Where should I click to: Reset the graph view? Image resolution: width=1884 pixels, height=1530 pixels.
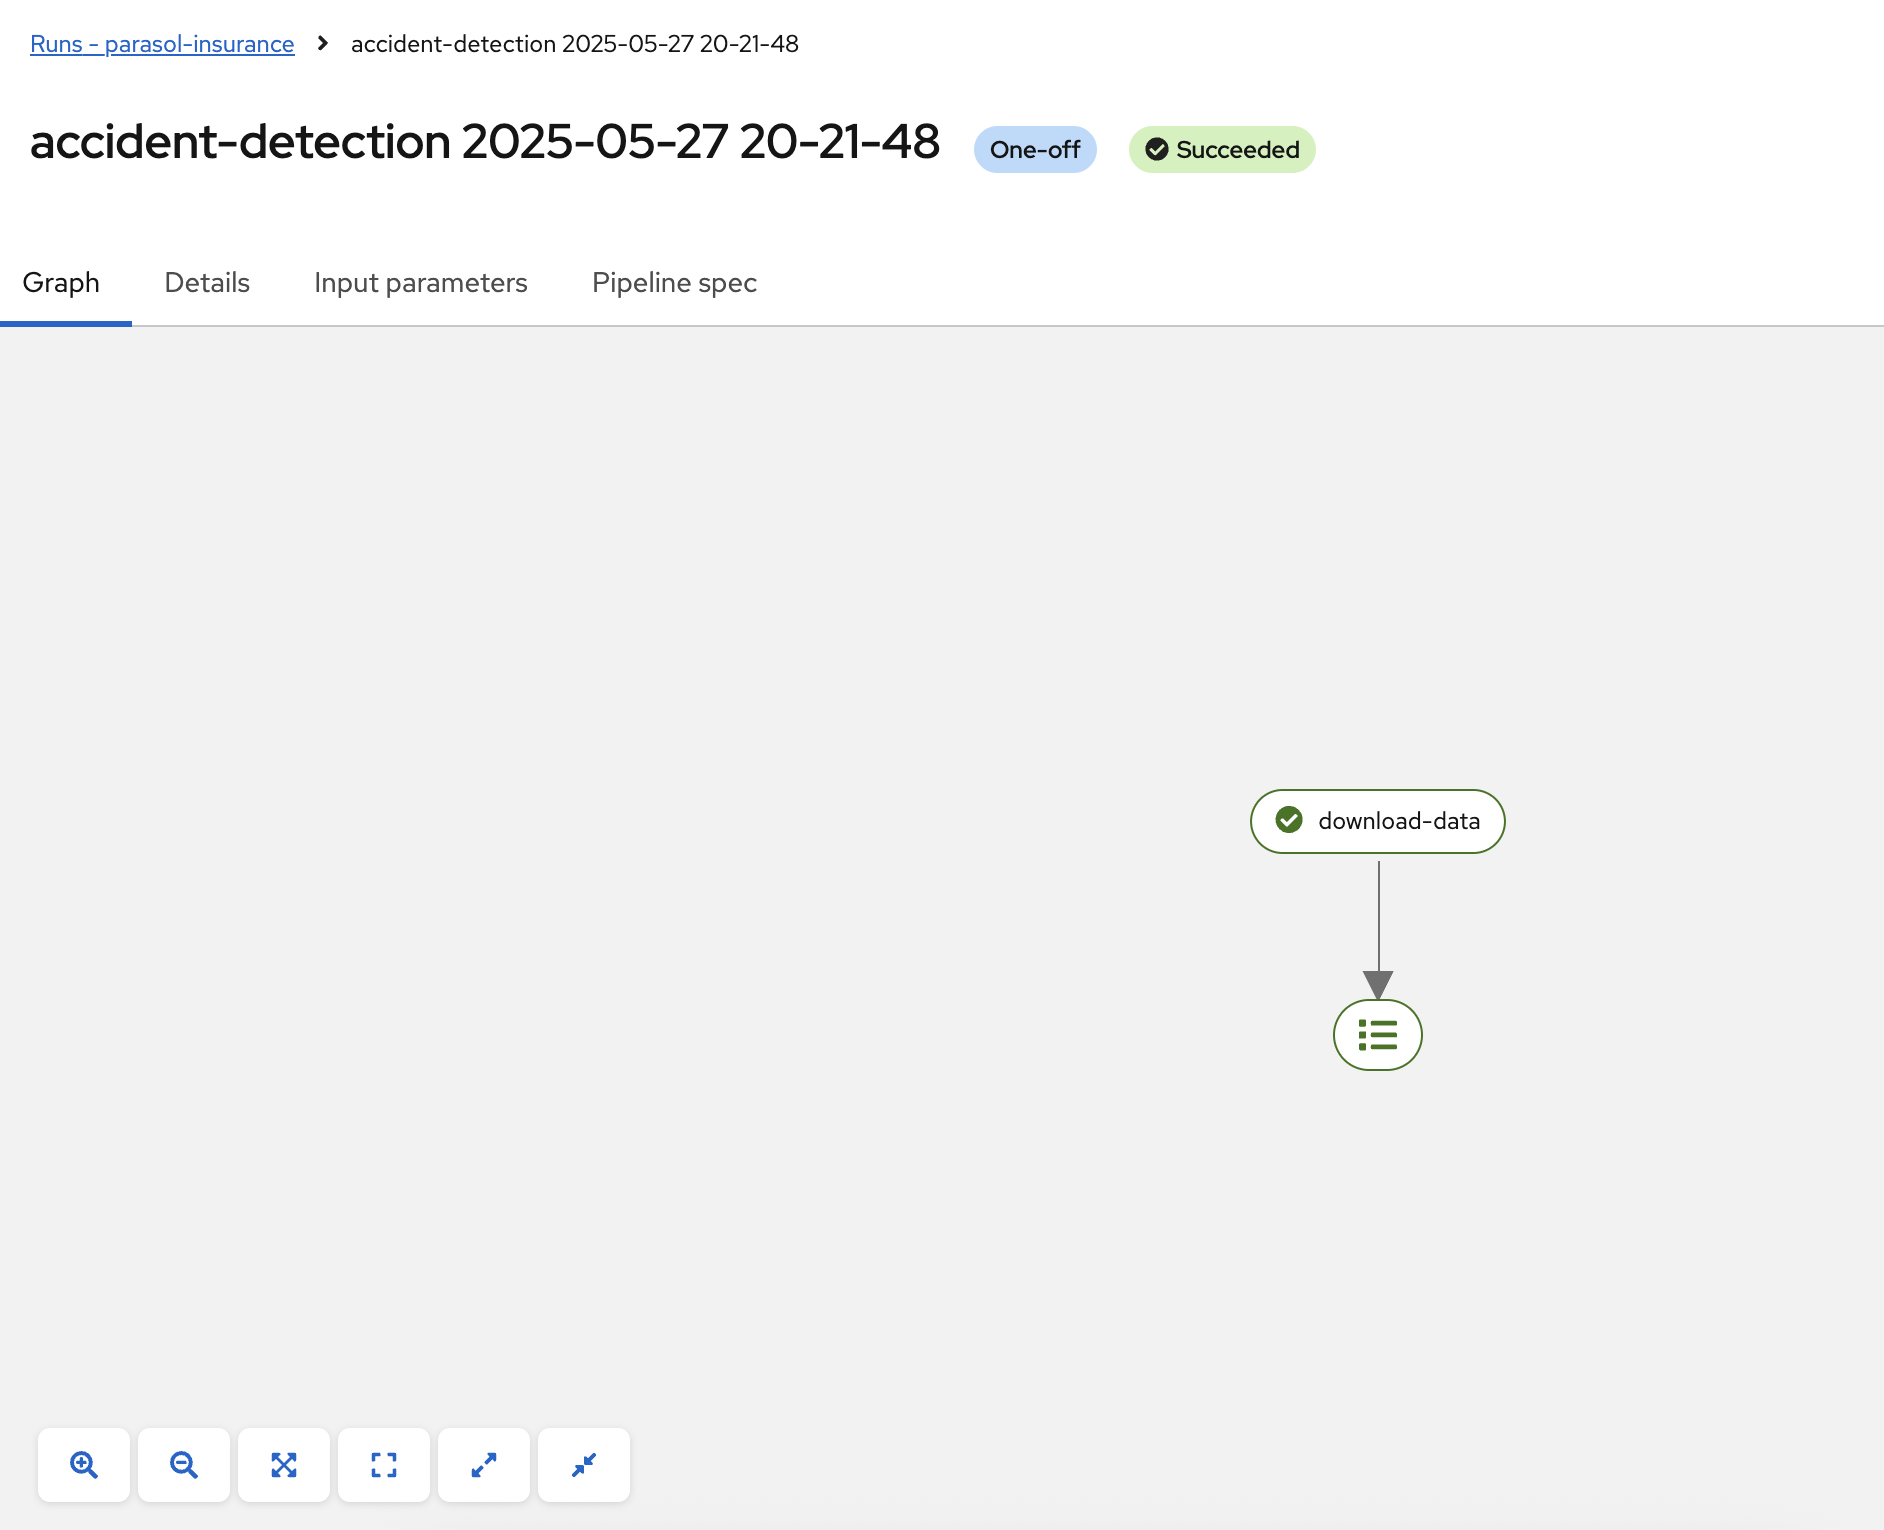pyautogui.click(x=384, y=1465)
